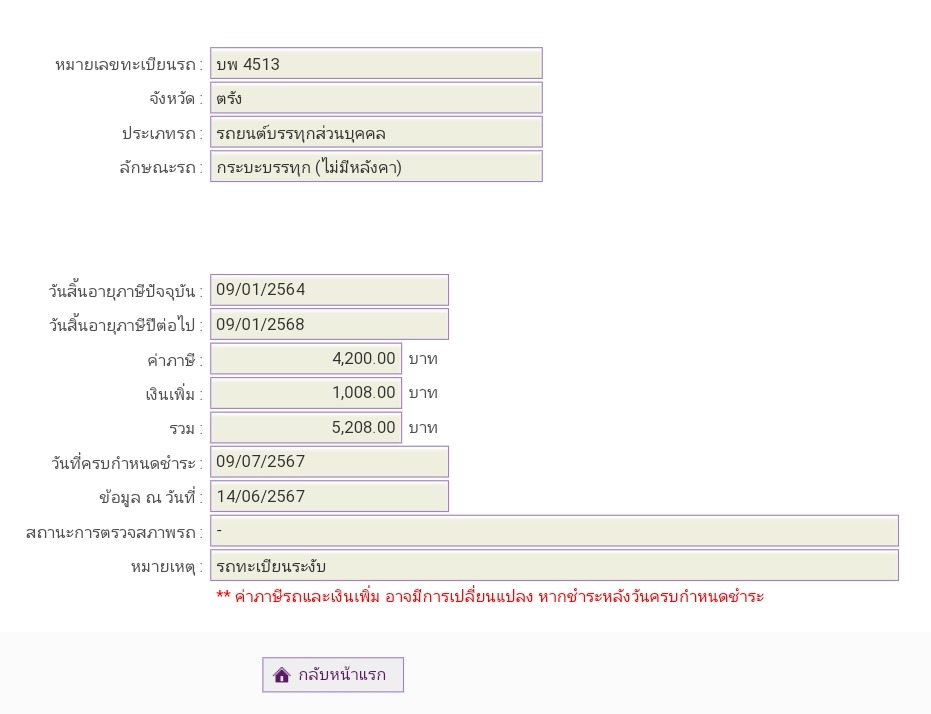Screen dimensions: 931x714
Task: Click the label หมายเลขทะเบียนรถ
Action: 129,65
